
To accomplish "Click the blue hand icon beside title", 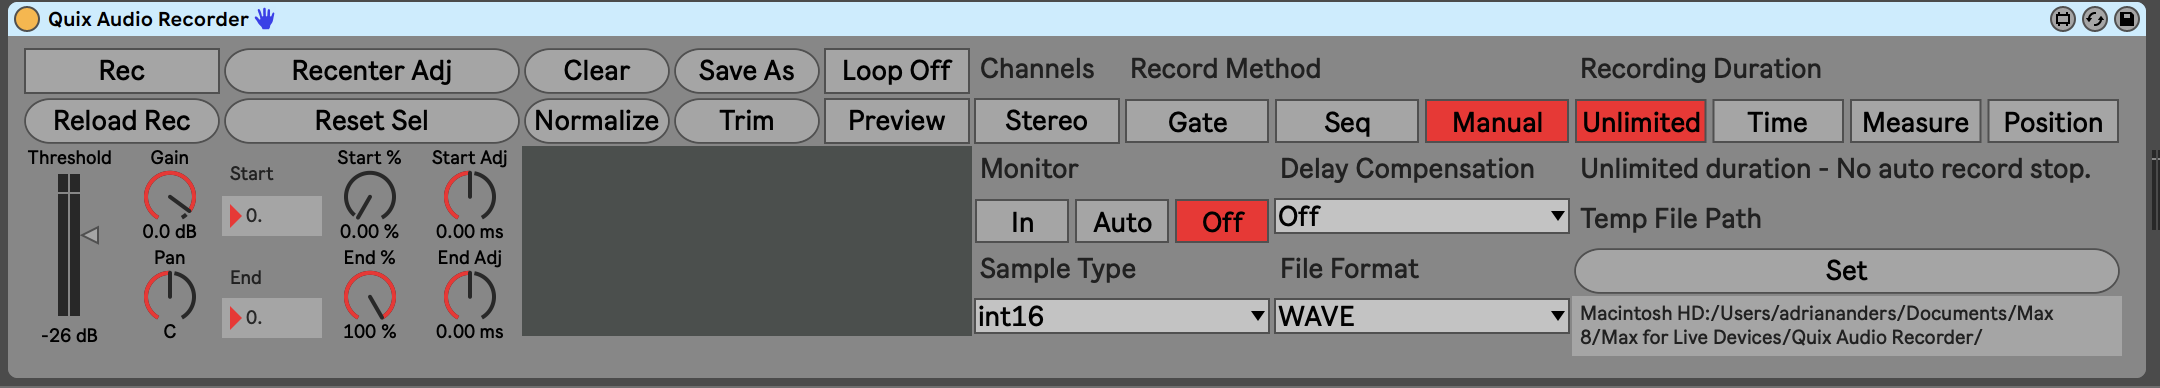I will click(265, 18).
